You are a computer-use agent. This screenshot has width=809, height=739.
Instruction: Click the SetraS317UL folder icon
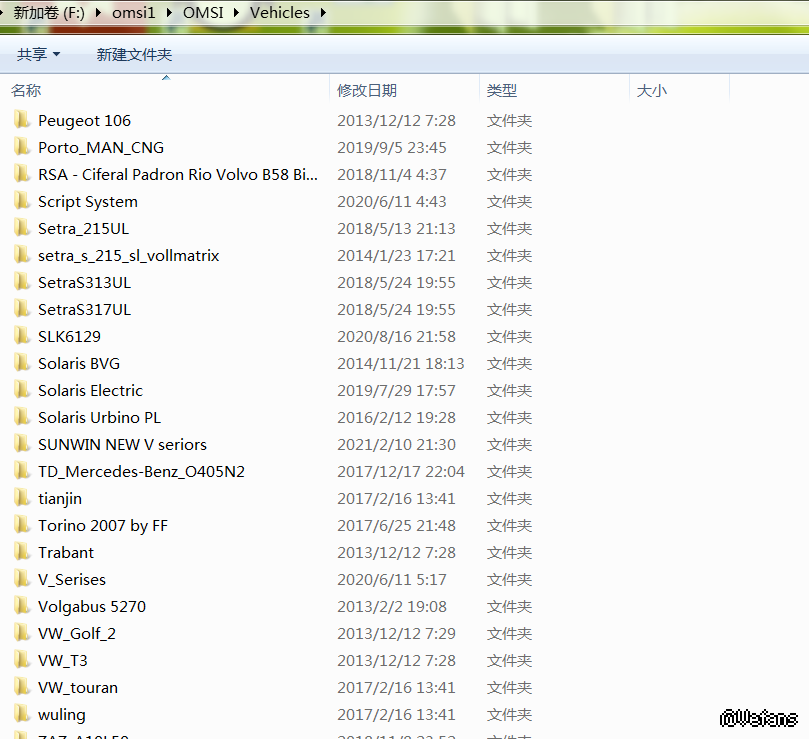click(22, 309)
